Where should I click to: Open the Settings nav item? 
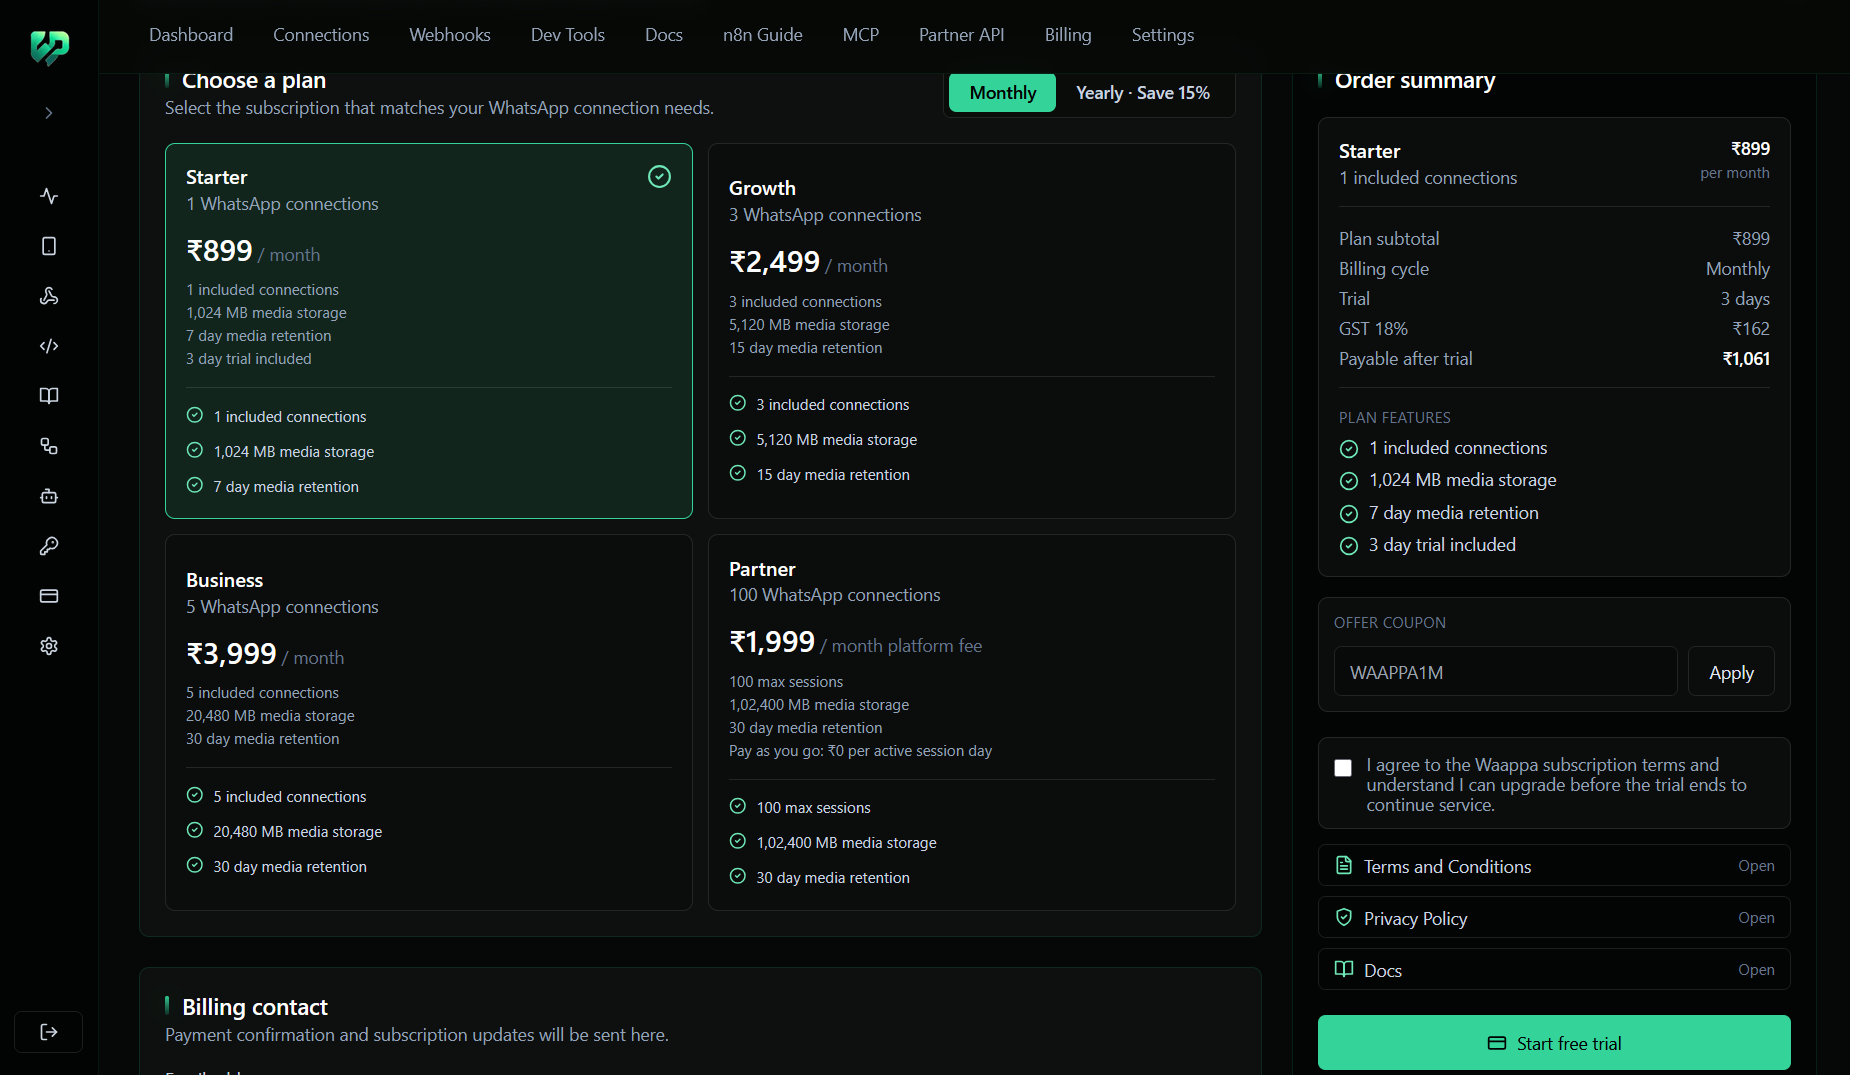tap(1163, 35)
